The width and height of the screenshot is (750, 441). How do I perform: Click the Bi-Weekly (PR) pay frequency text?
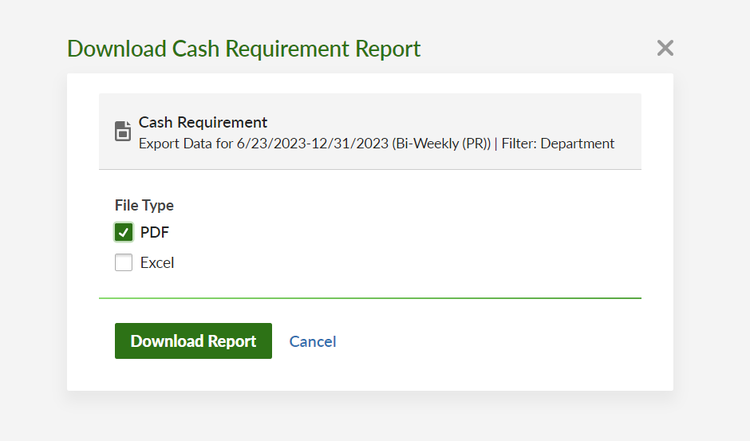441,143
